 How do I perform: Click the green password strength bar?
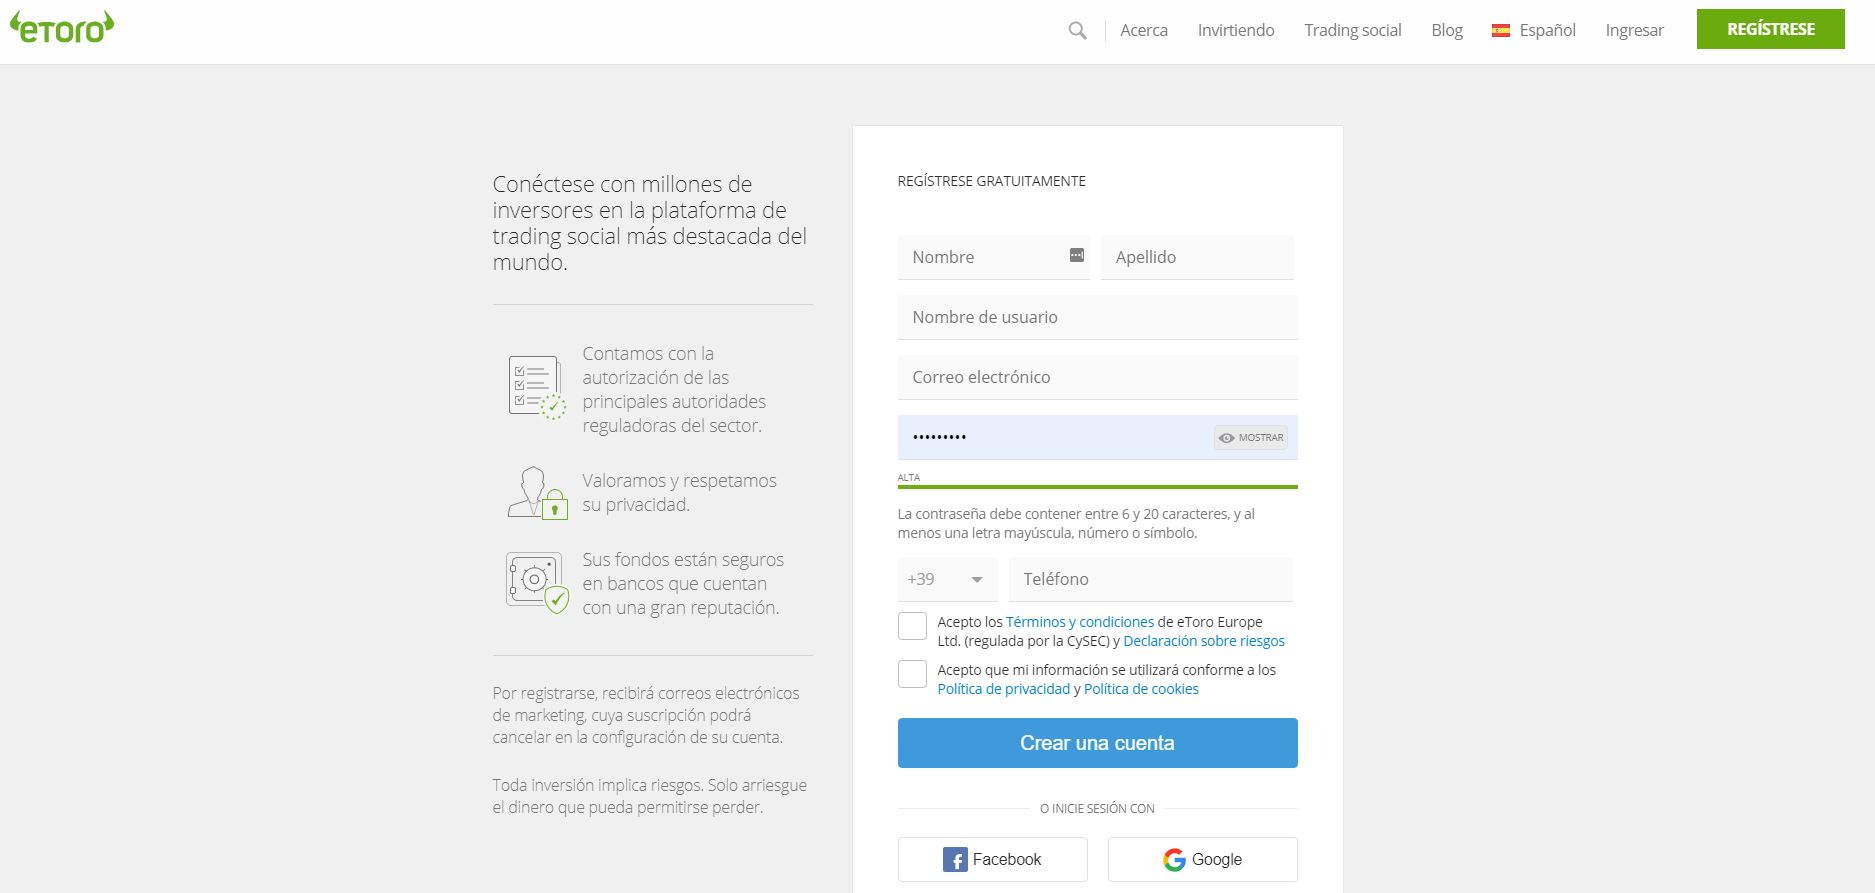point(1098,487)
